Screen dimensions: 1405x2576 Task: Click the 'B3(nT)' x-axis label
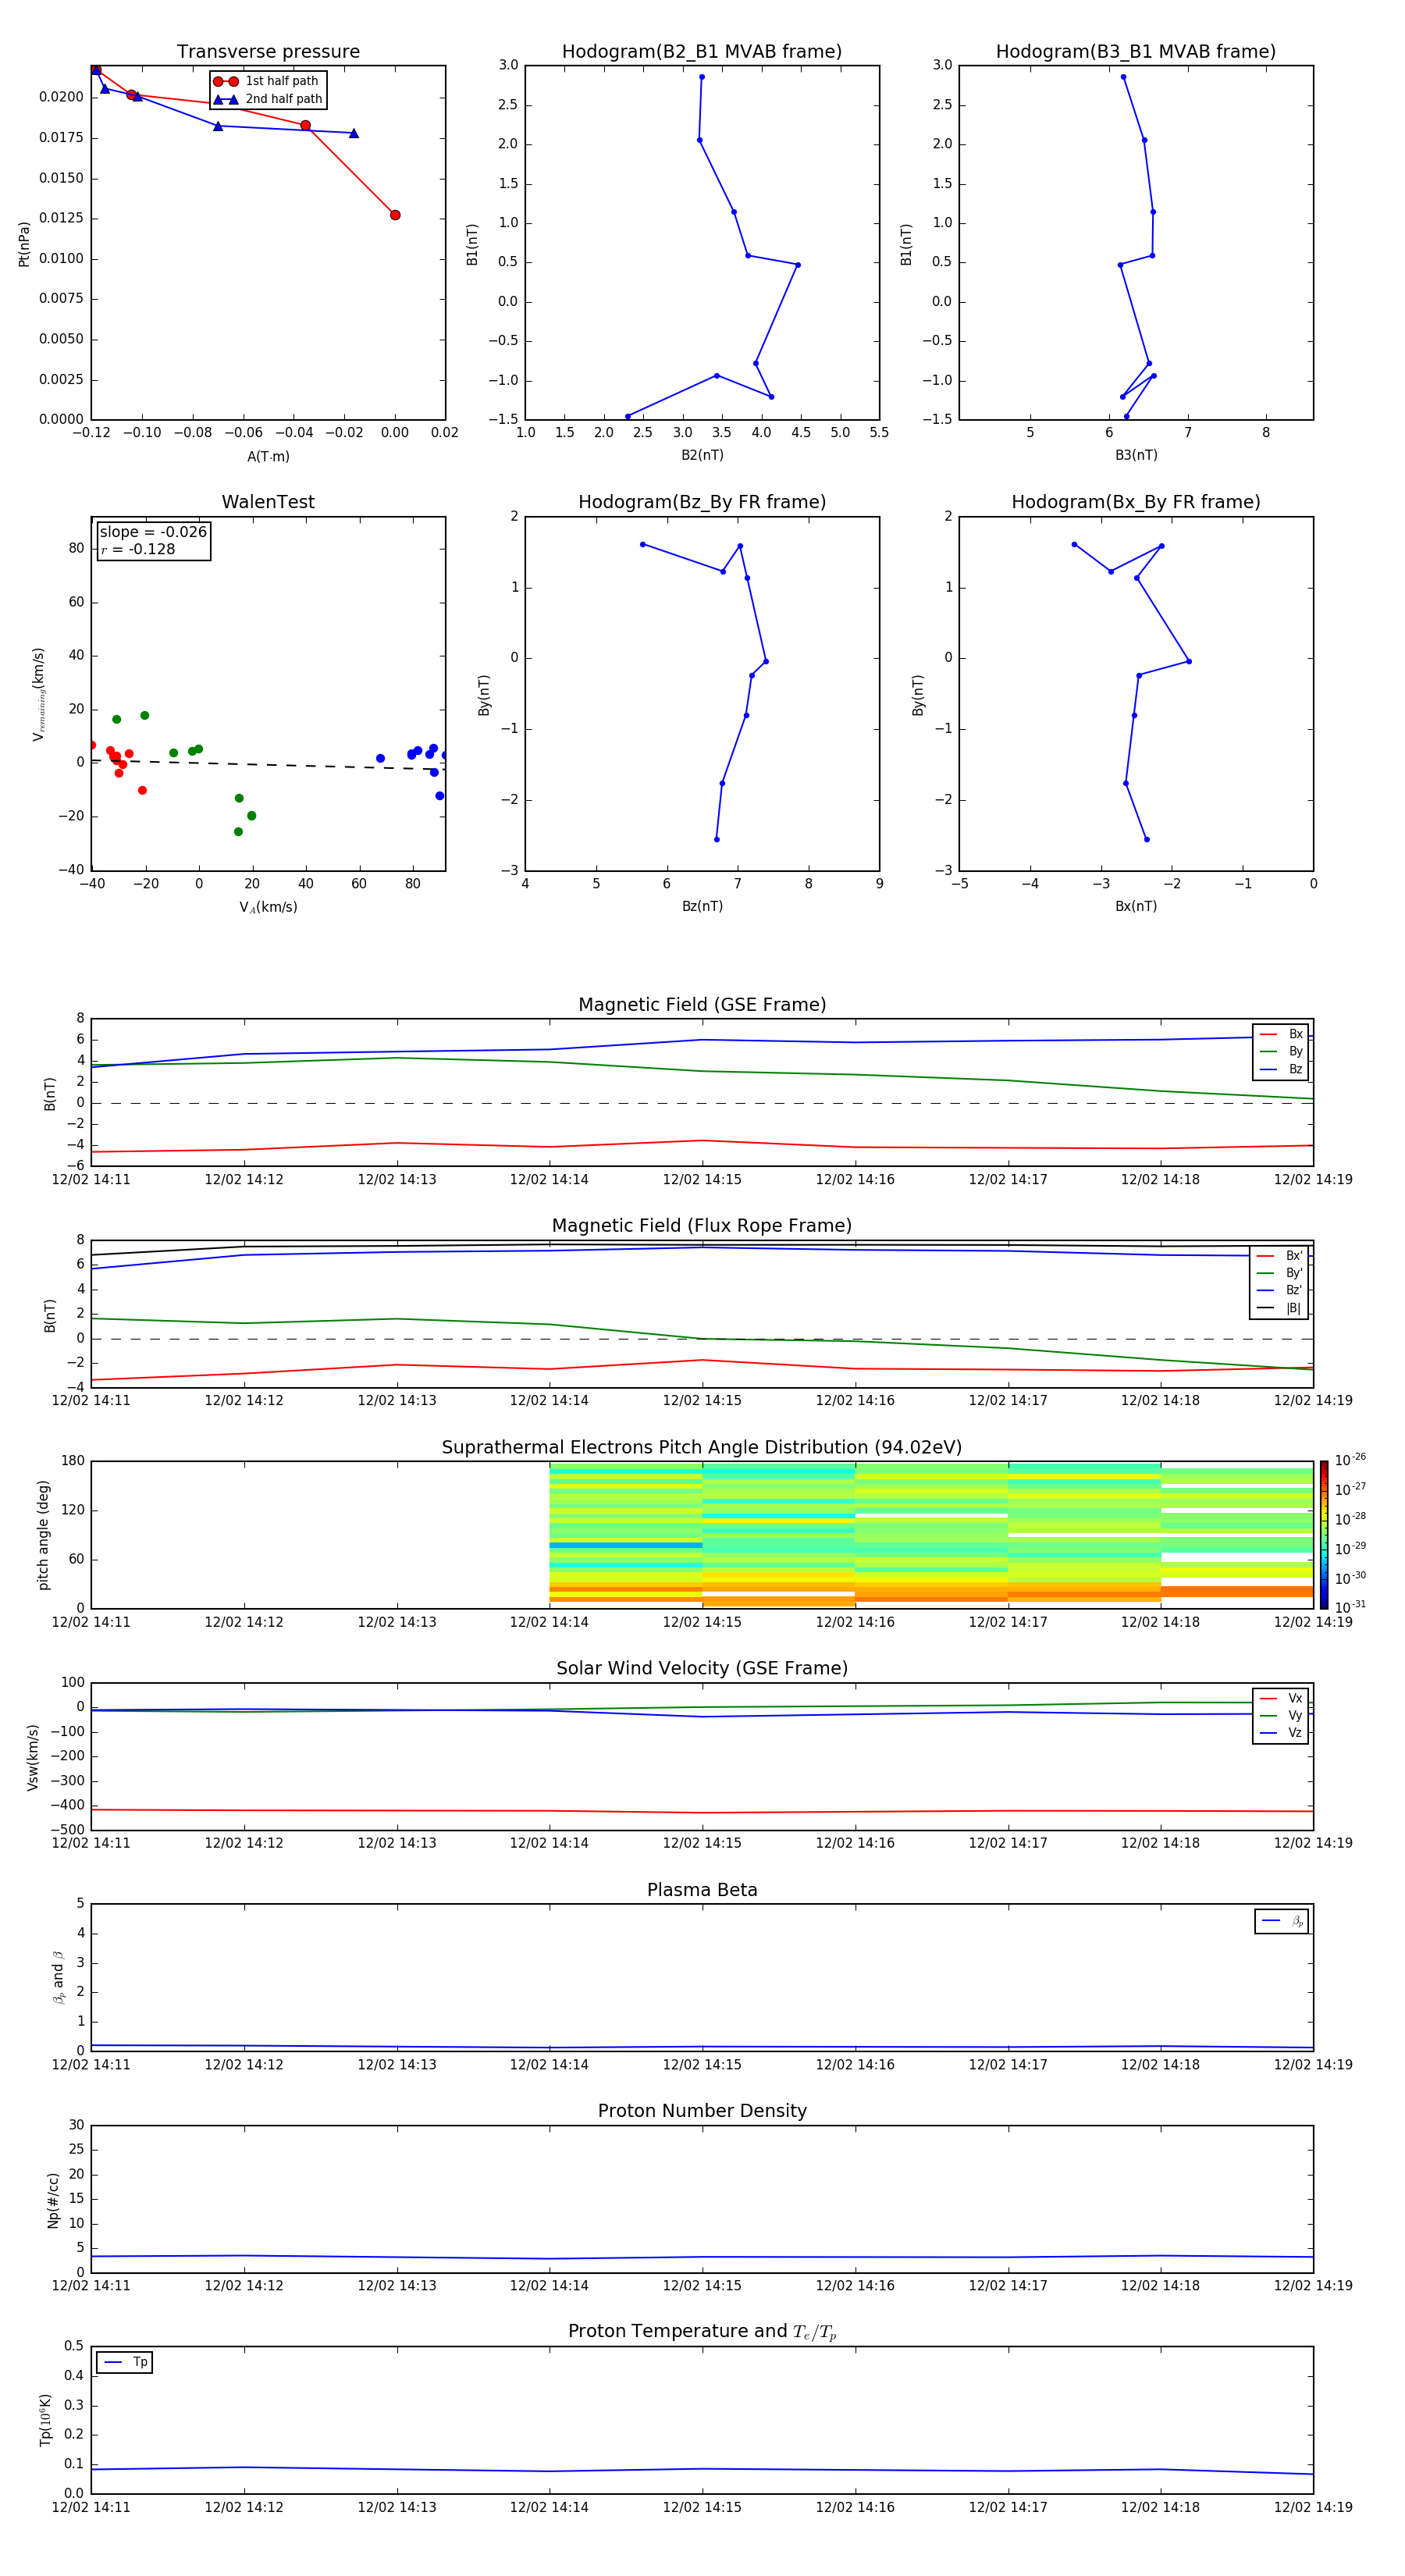(x=1136, y=455)
